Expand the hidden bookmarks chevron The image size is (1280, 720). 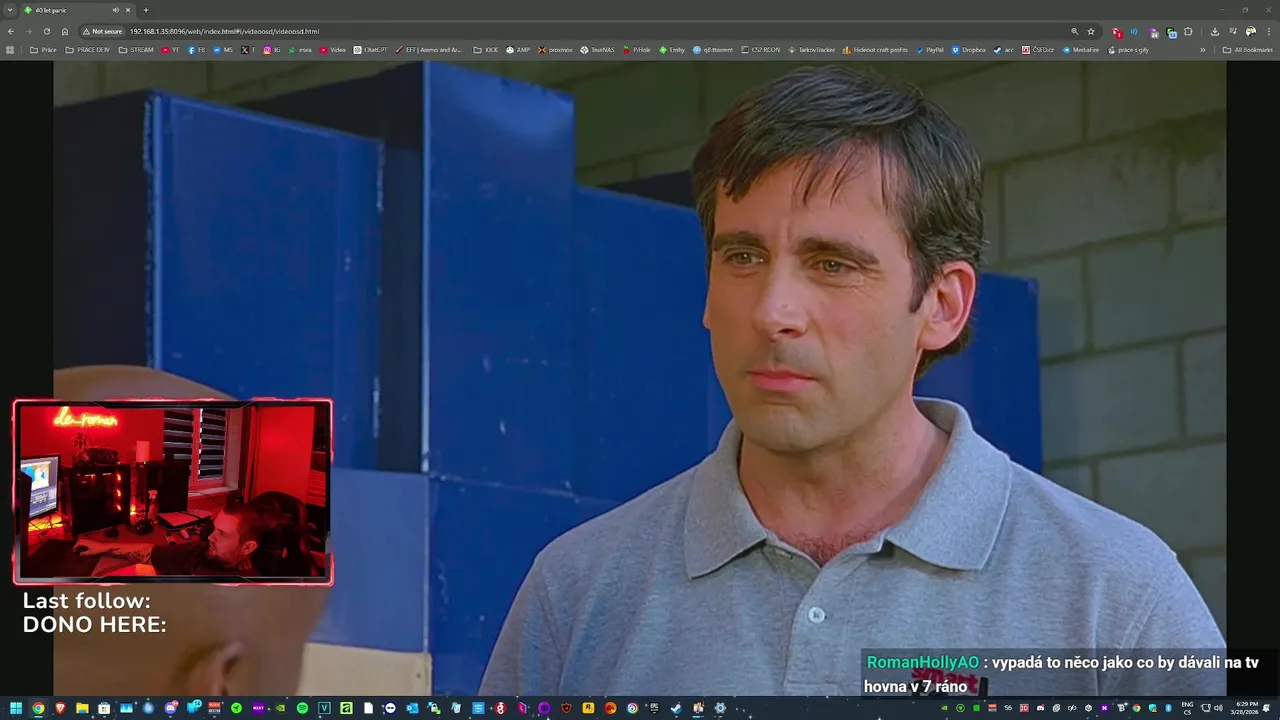click(1203, 49)
